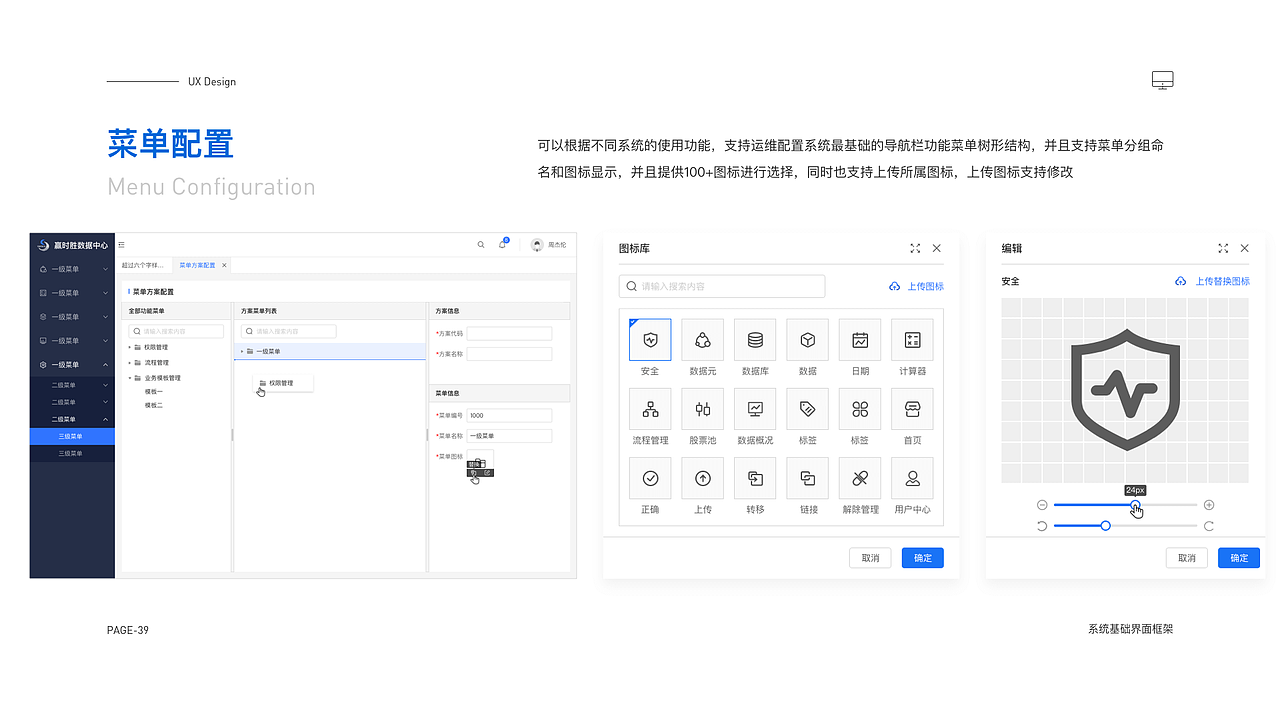Open the notification bell in header
1280x720 pixels.
tap(503, 244)
